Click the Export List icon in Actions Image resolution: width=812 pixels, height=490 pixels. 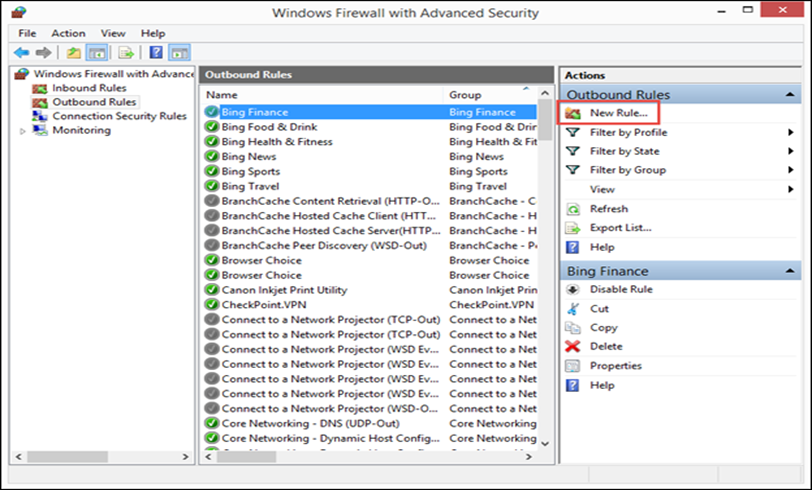(x=573, y=228)
